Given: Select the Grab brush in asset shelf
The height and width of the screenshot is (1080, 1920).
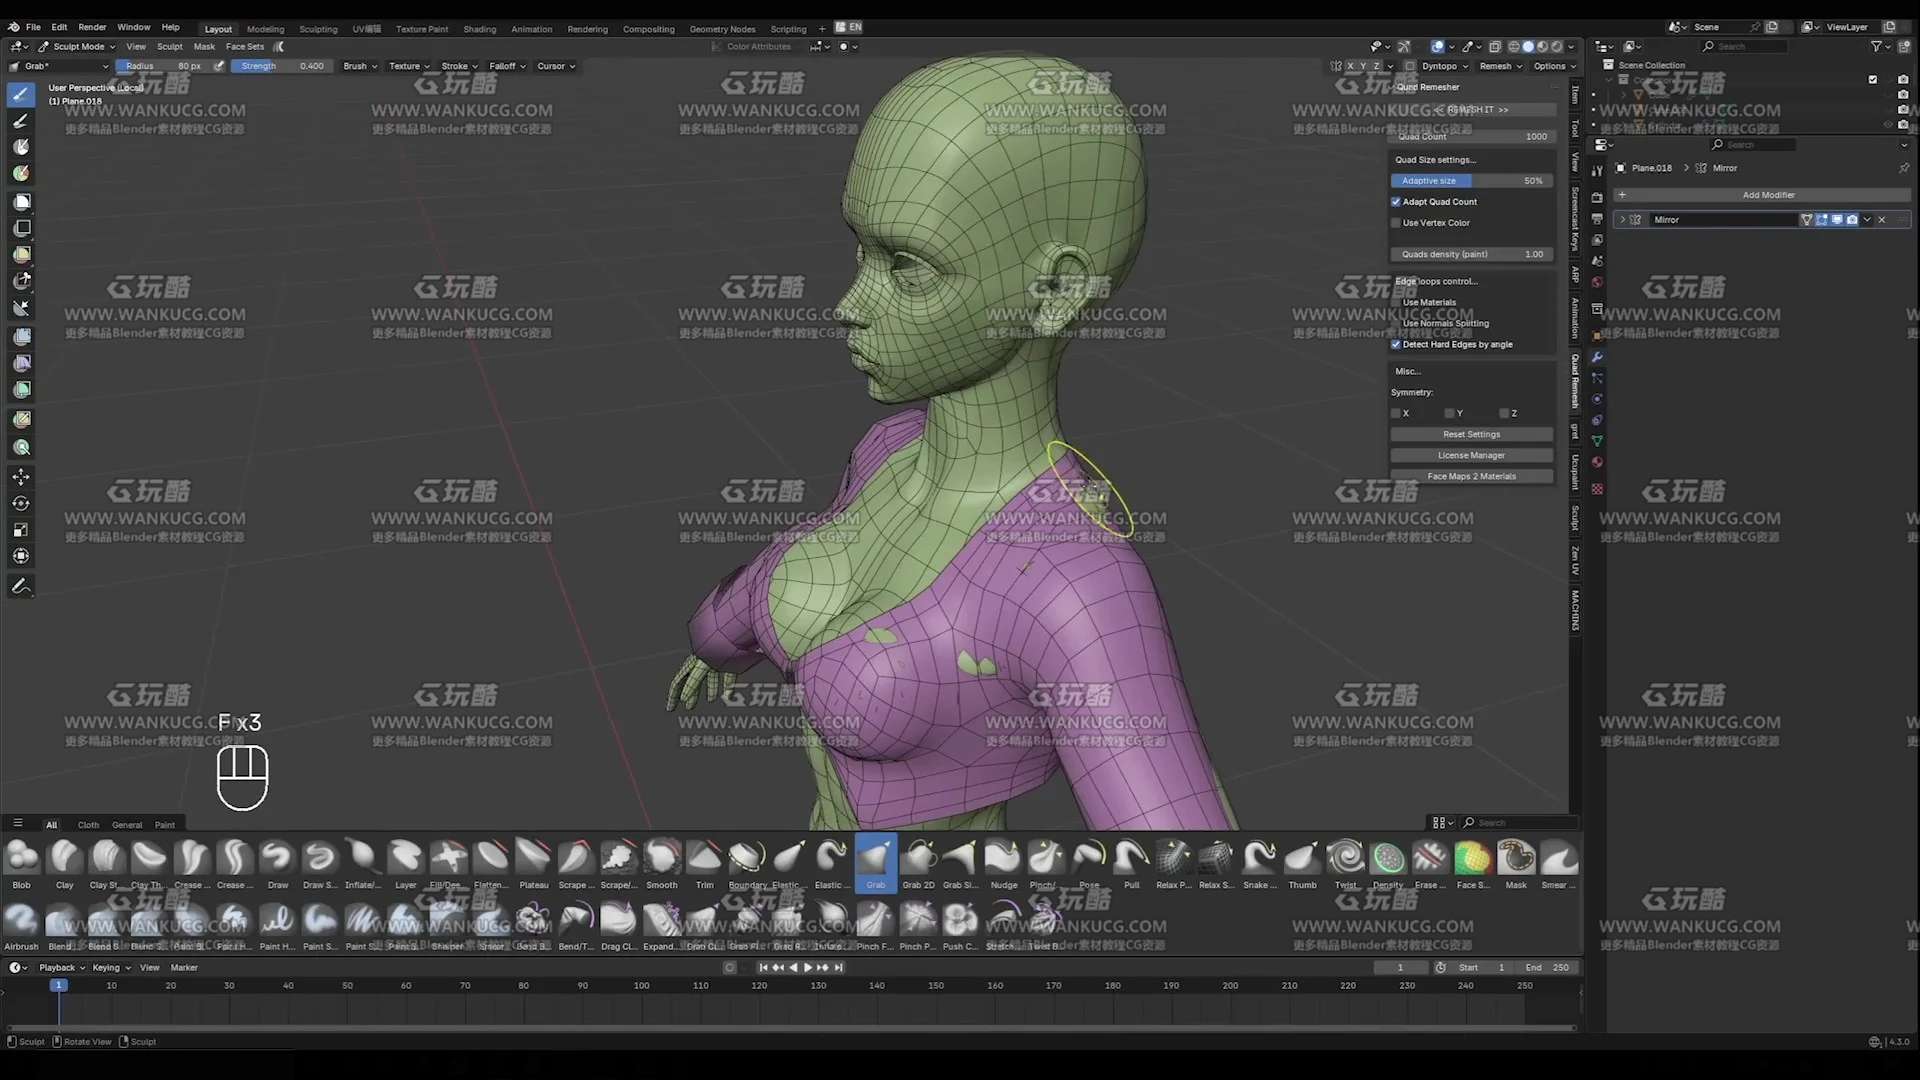Looking at the screenshot, I should pos(876,864).
